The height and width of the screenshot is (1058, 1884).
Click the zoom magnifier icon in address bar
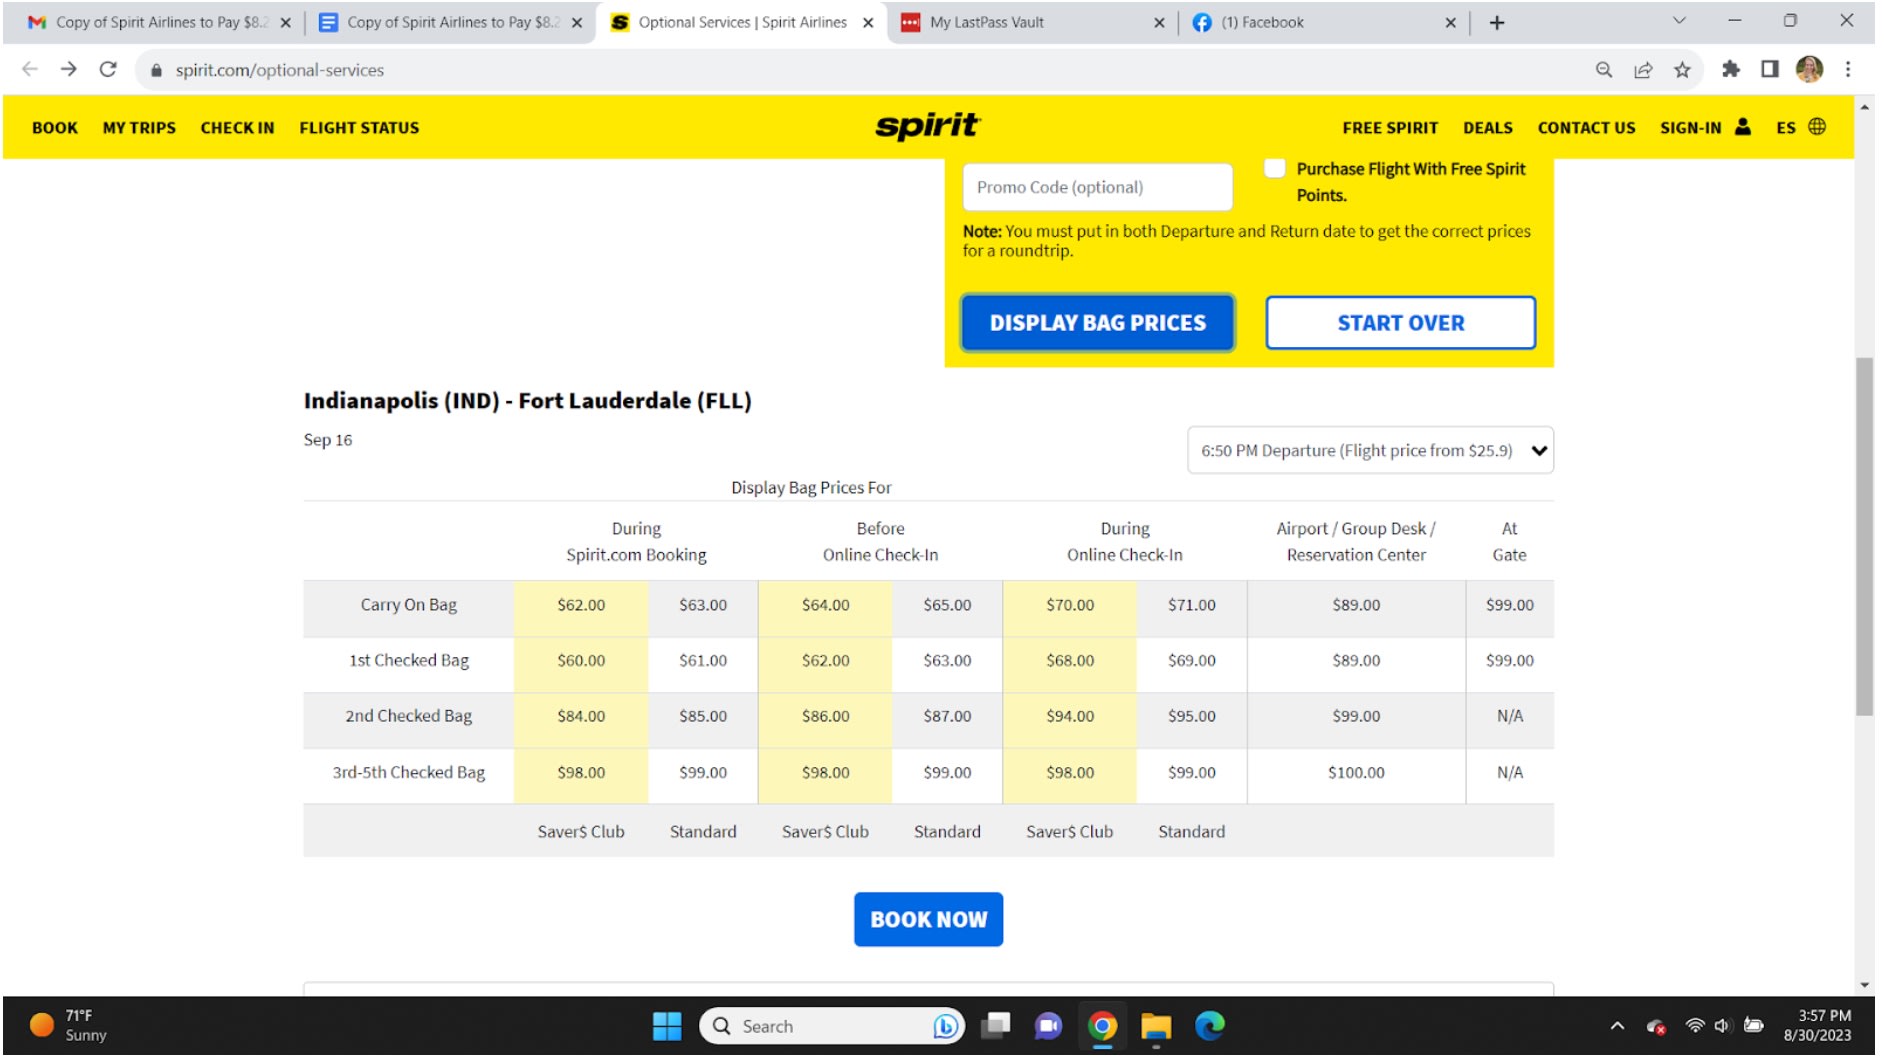tap(1604, 70)
